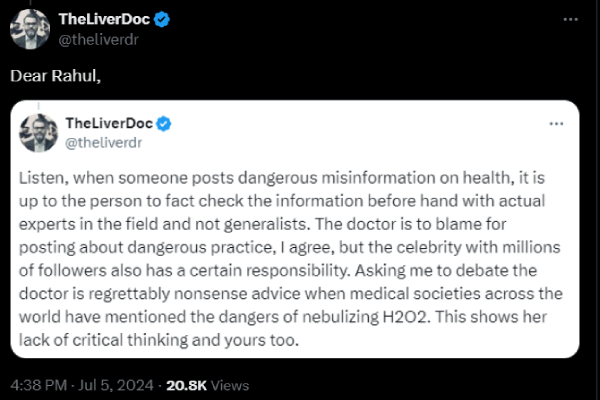This screenshot has width=600, height=400.
Task: Open TheLiverDoc profile from the quoted tweet name
Action: point(108,123)
